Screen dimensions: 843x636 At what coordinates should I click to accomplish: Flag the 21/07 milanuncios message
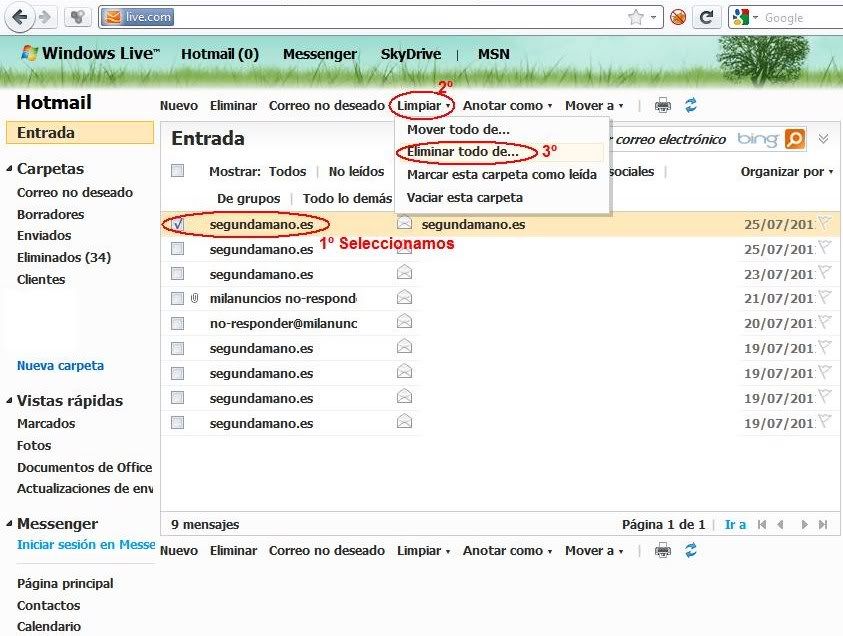[825, 297]
